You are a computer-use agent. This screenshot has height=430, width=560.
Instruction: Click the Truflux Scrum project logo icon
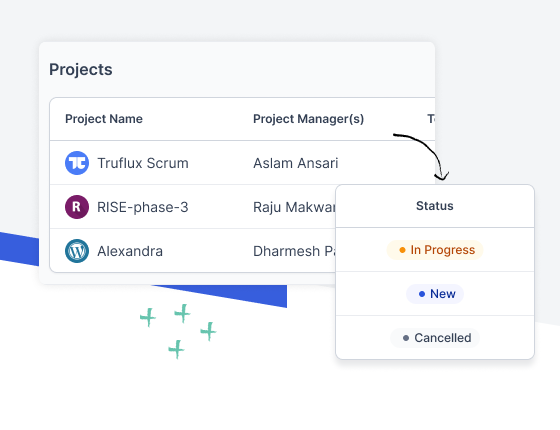[x=77, y=163]
